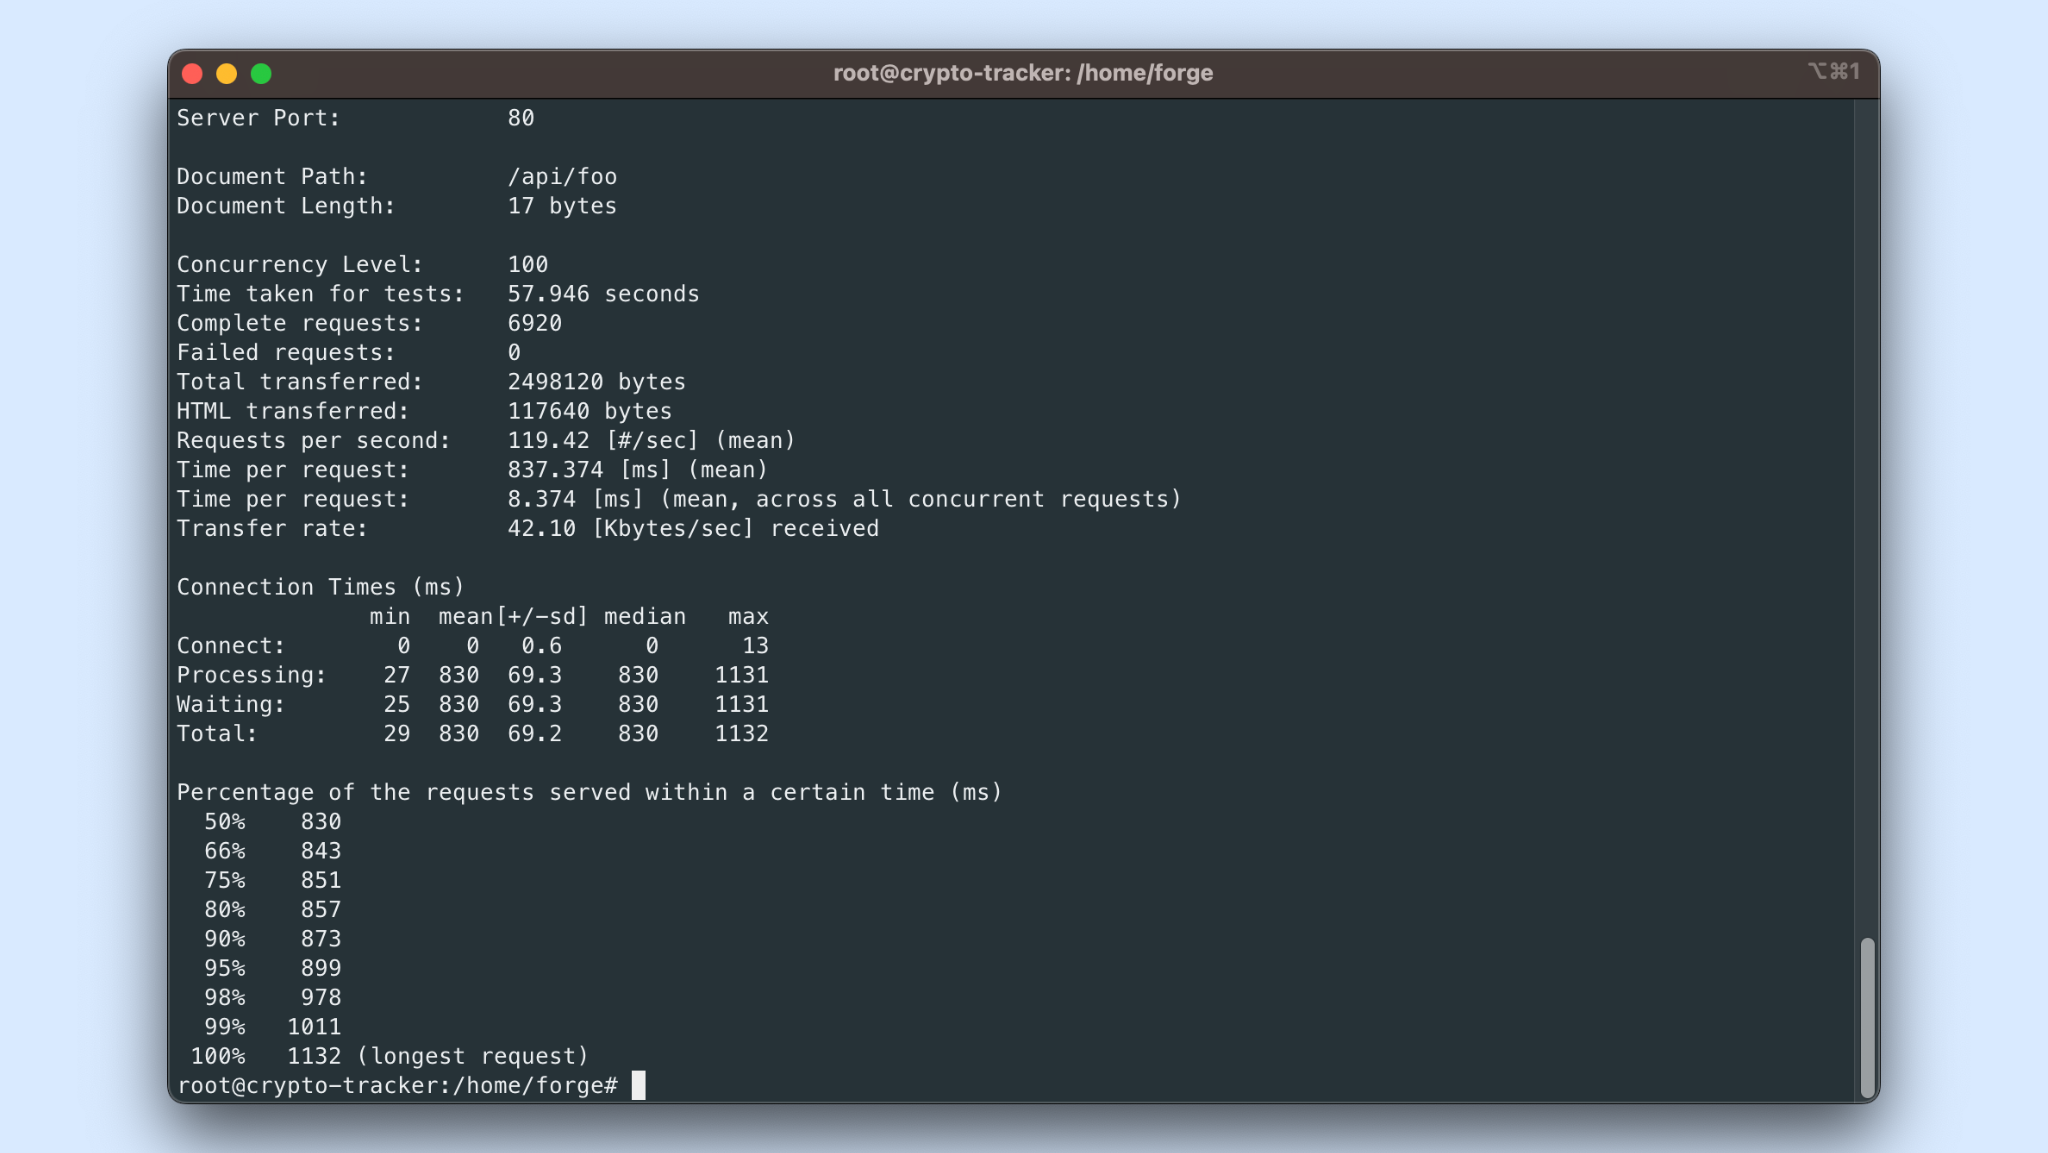
Task: Click the Connection Times (ms) heading
Action: pyautogui.click(x=320, y=587)
